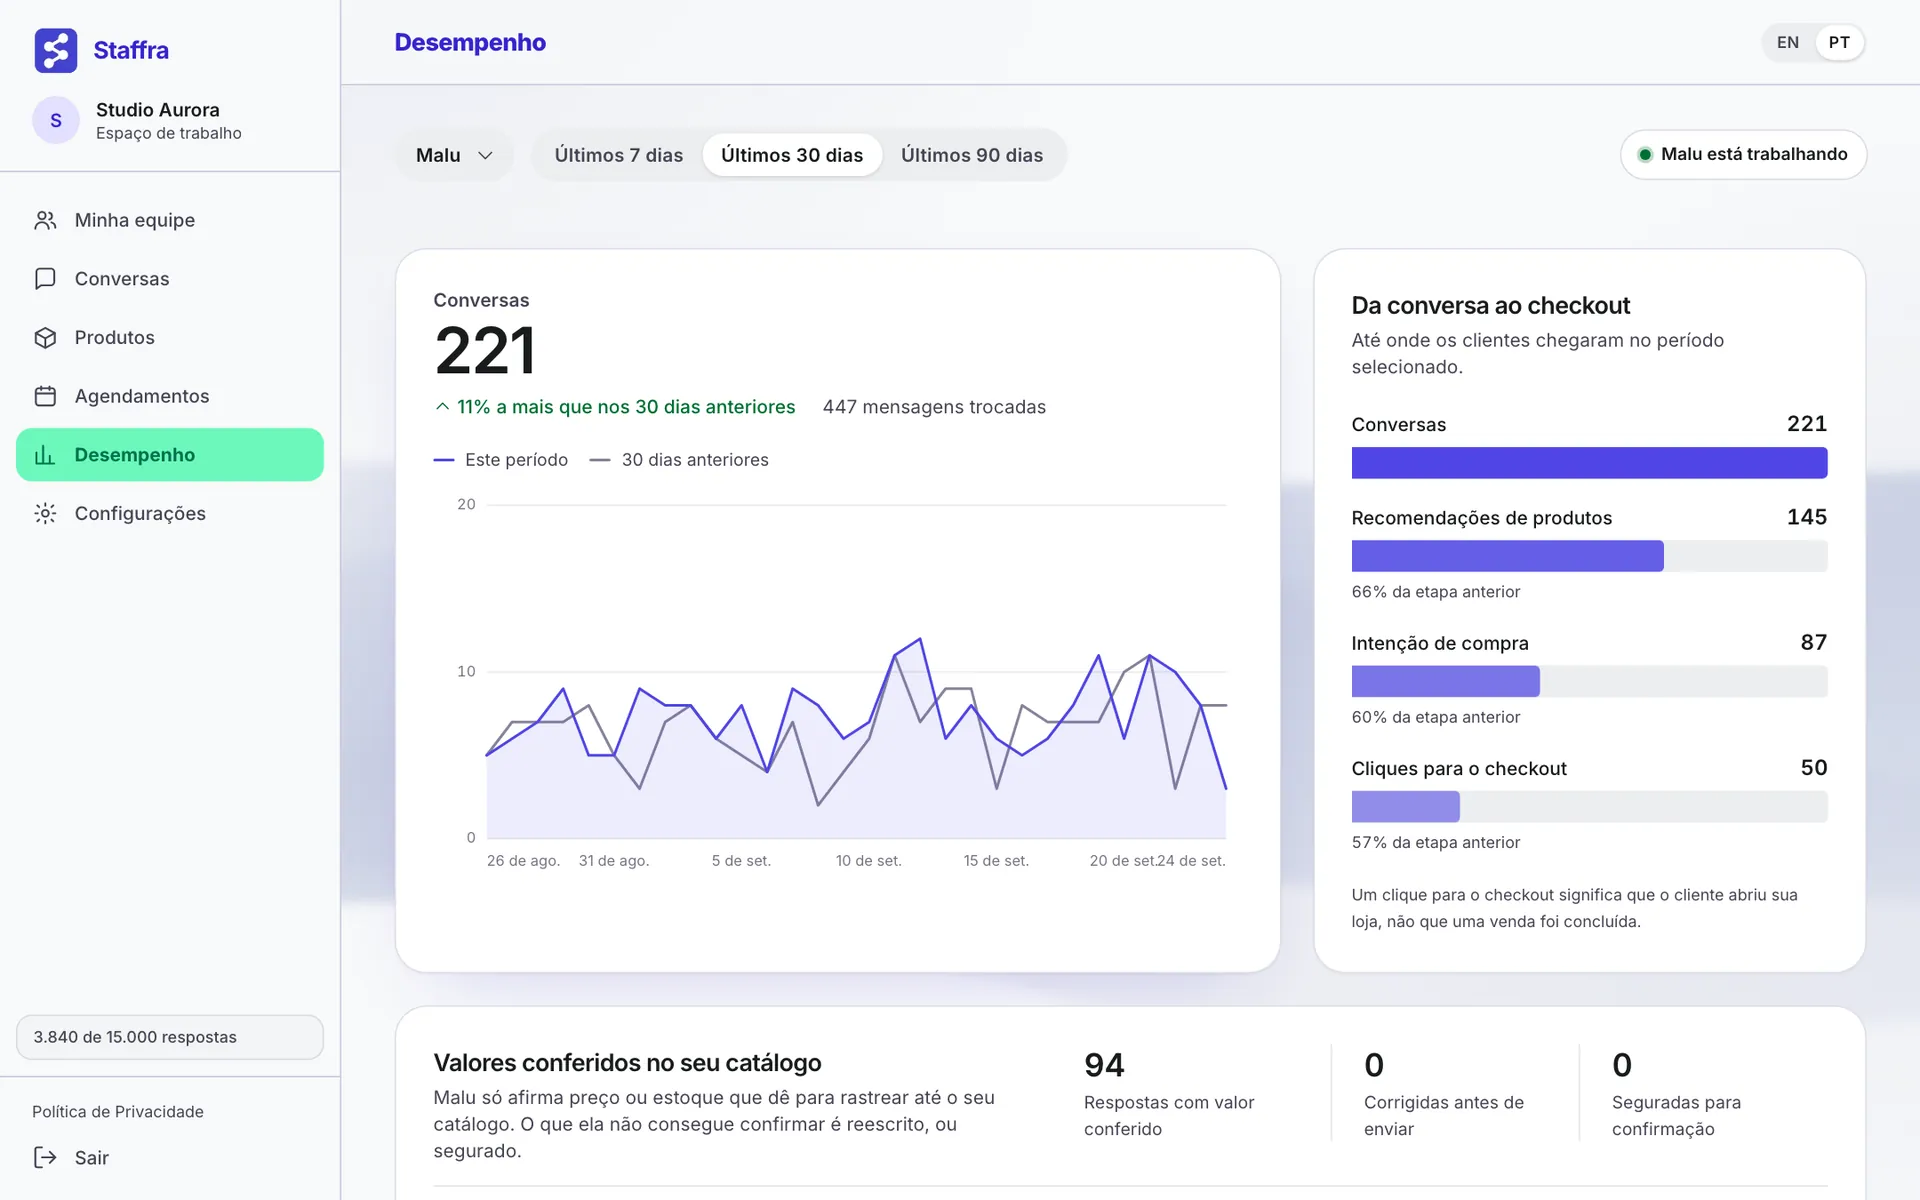Click the Cliques para o checkout progress bar

[1589, 807]
